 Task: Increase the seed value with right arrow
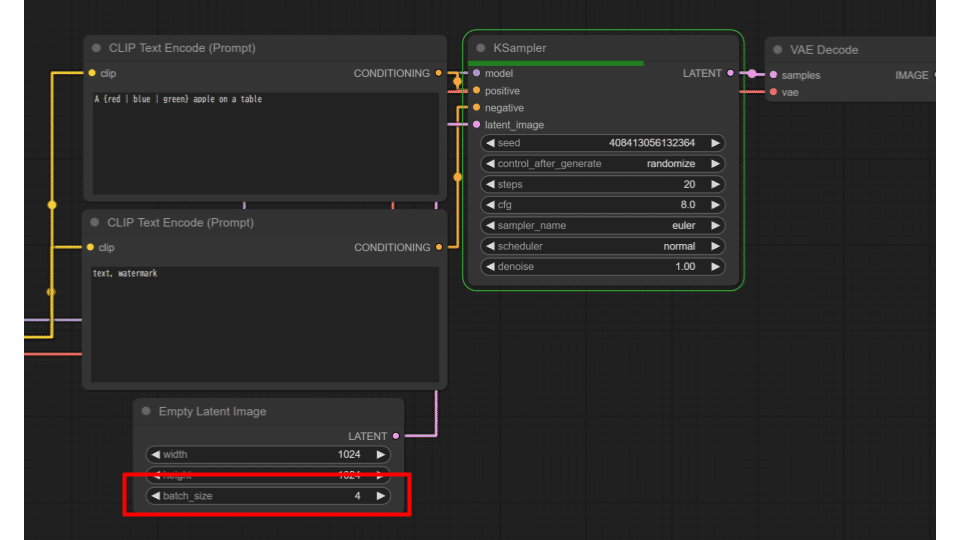tap(715, 143)
